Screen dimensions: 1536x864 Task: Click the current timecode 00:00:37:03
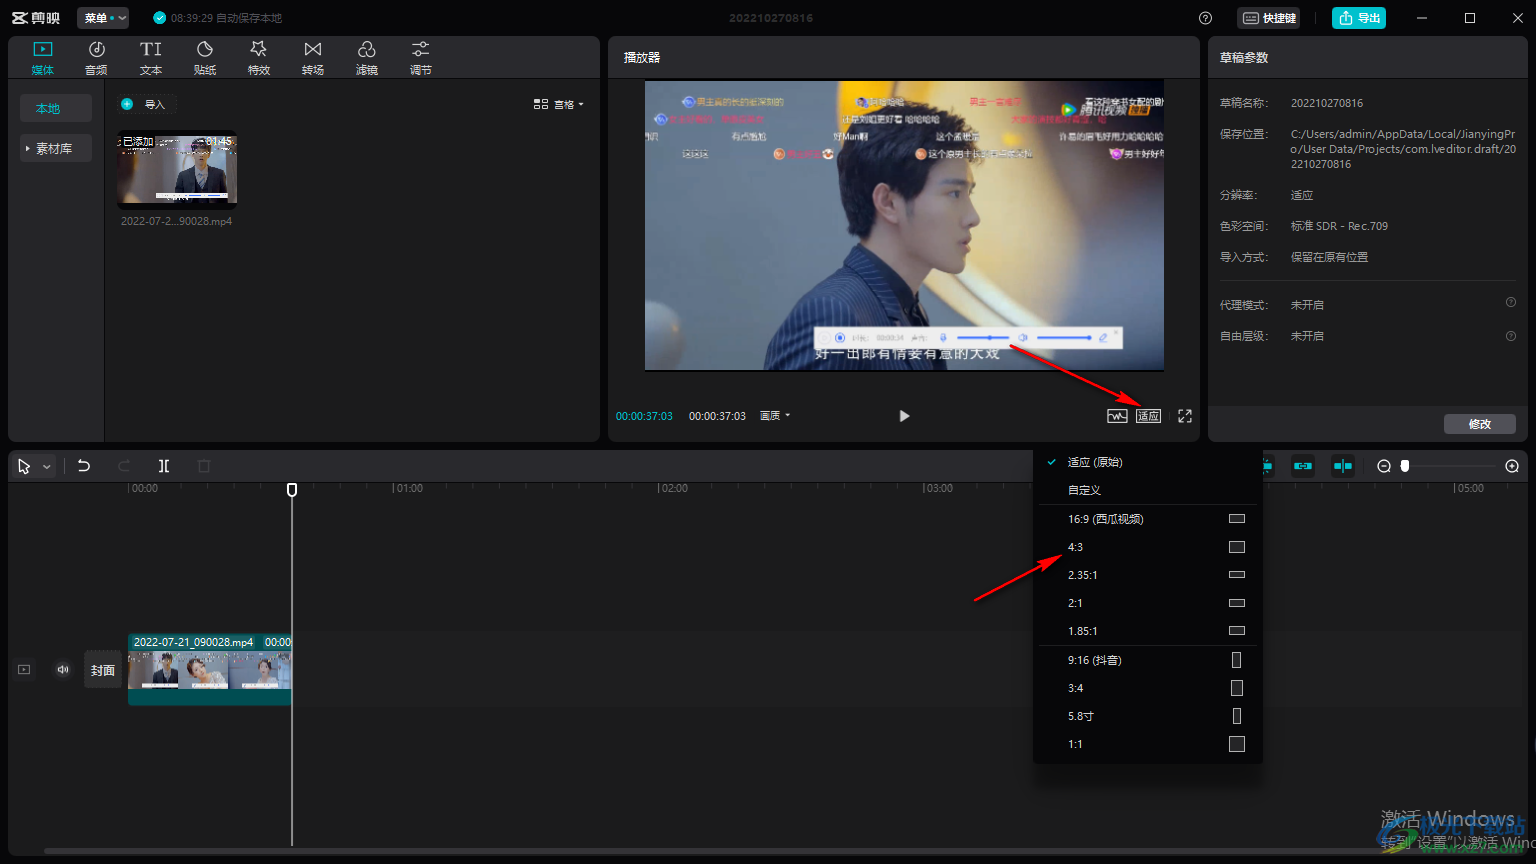click(644, 416)
